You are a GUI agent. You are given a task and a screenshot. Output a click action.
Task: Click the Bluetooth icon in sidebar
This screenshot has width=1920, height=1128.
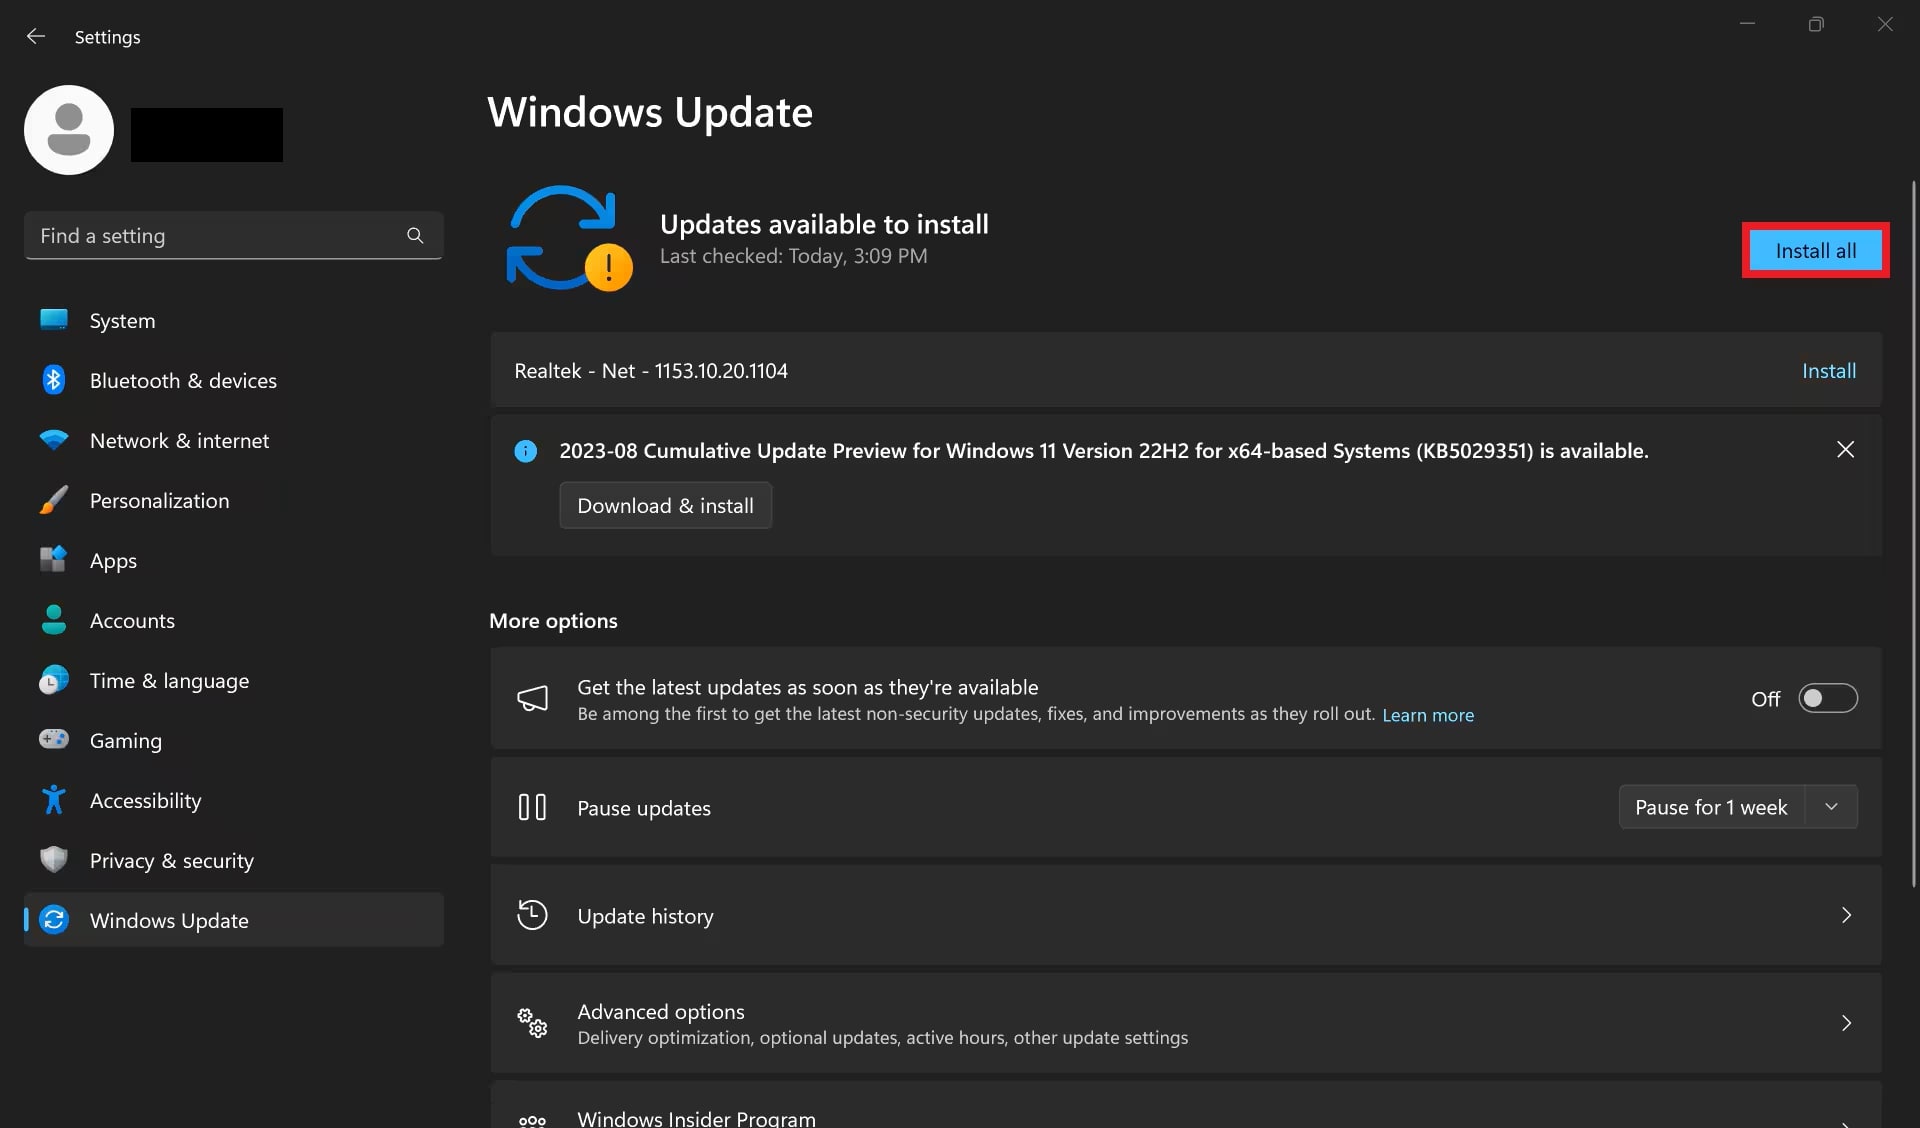pyautogui.click(x=54, y=380)
